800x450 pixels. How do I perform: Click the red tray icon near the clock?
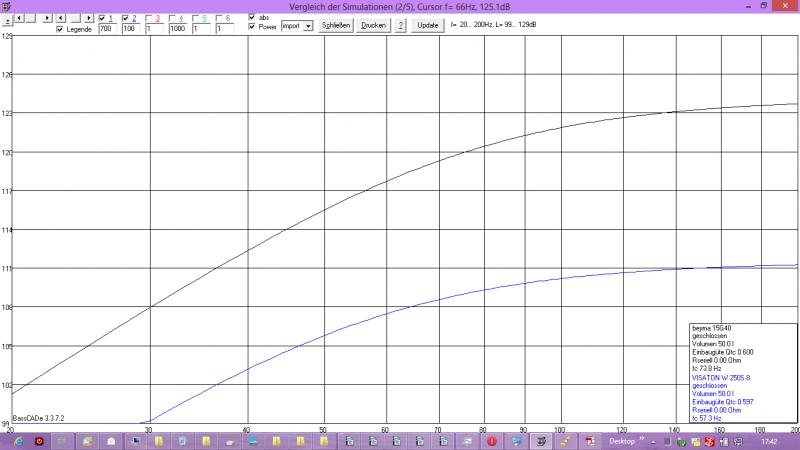click(709, 442)
